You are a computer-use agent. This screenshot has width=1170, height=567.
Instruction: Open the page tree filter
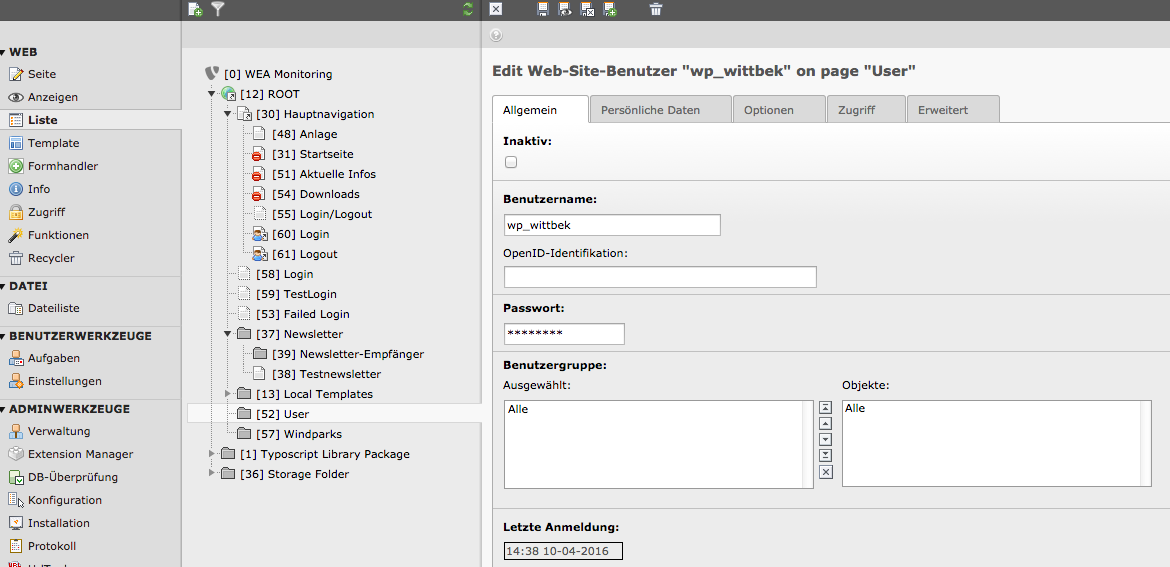218,9
